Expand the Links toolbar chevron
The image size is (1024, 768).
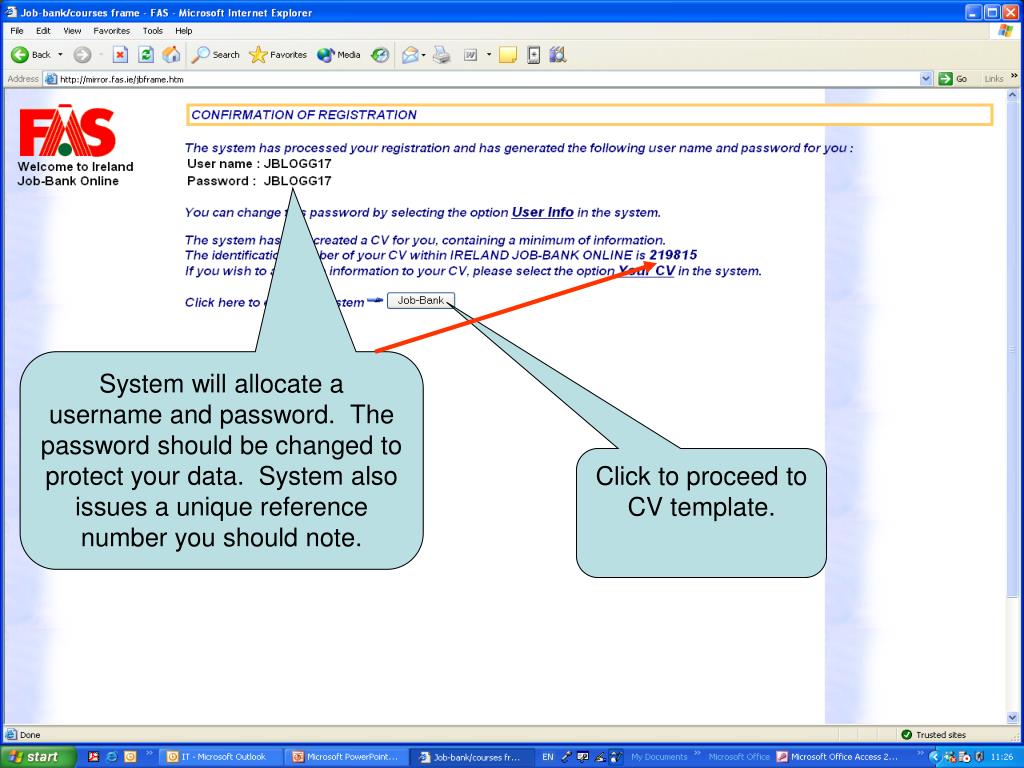click(x=1014, y=77)
